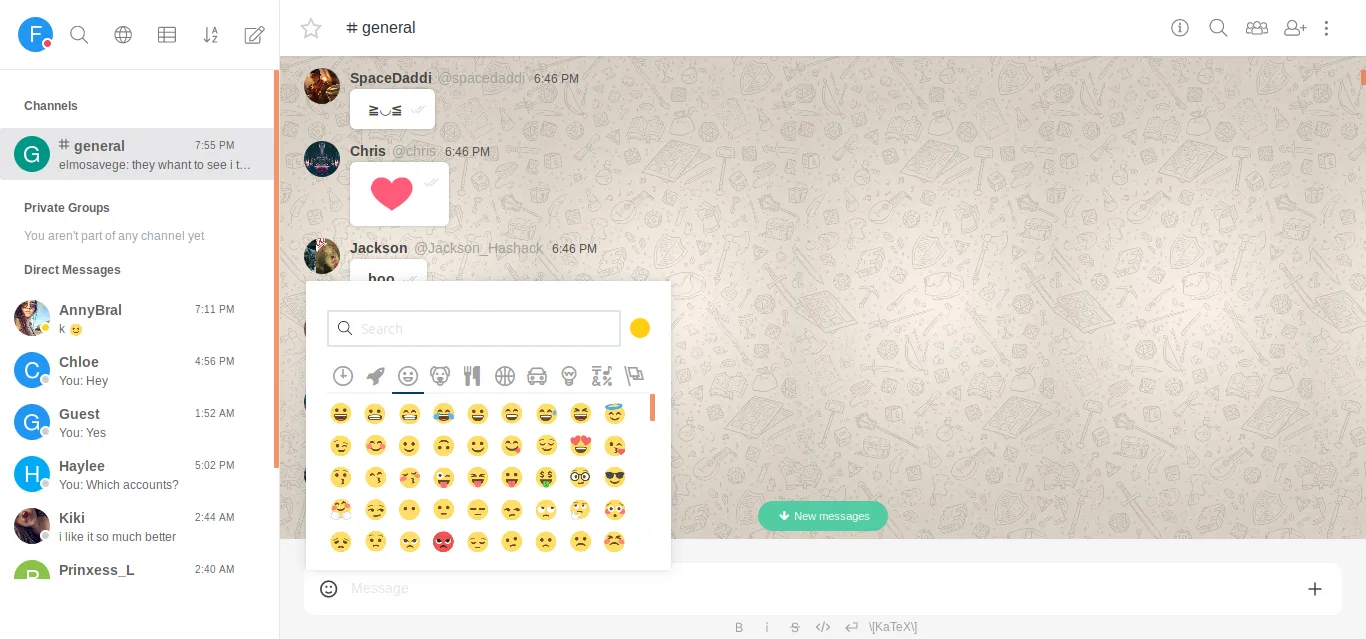1366x639 pixels.
Task: Insert the money-mouth emoji
Action: tap(546, 478)
